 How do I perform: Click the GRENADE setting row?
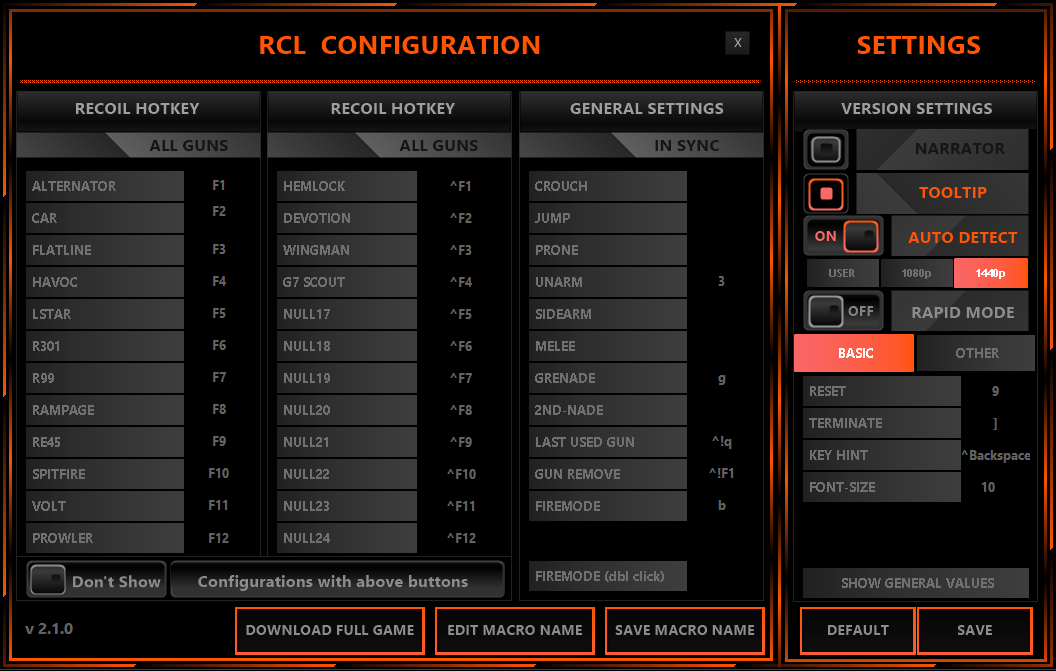(x=607, y=378)
